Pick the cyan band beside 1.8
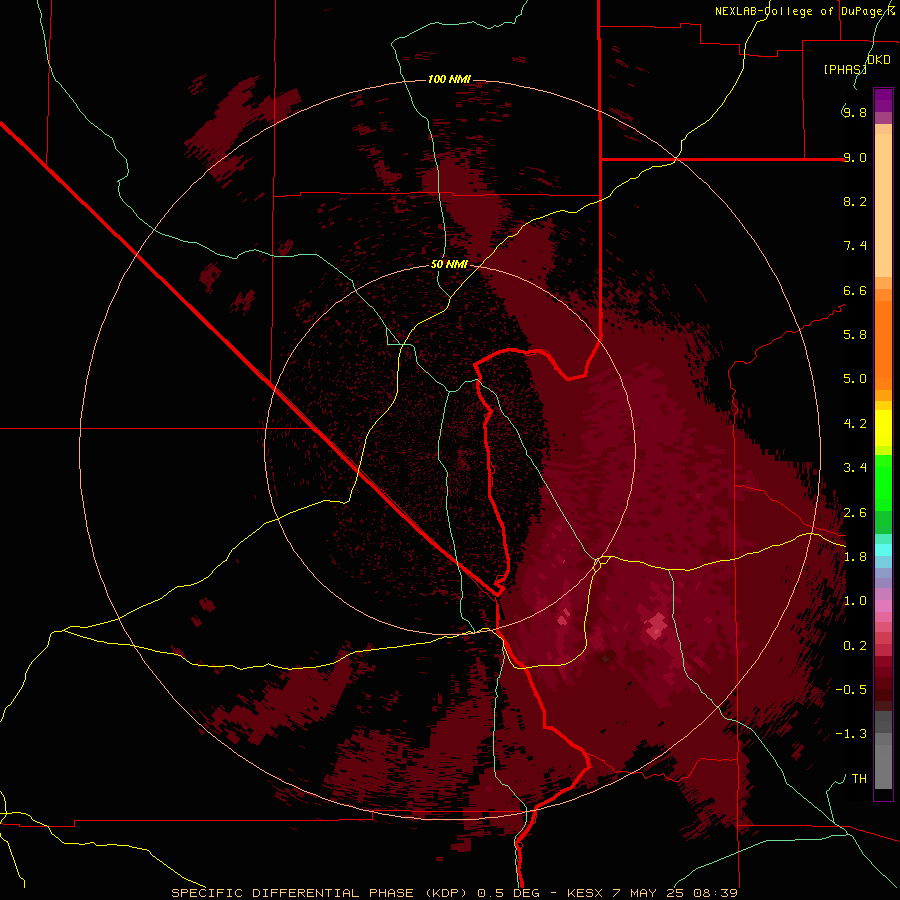 pyautogui.click(x=883, y=550)
